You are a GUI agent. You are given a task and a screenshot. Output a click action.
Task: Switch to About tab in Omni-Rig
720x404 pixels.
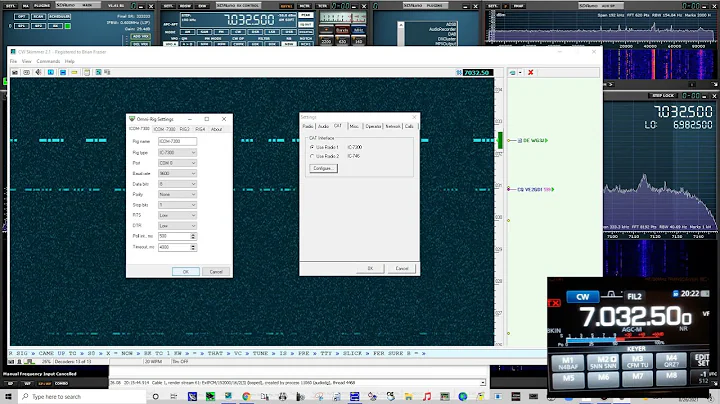pos(216,129)
